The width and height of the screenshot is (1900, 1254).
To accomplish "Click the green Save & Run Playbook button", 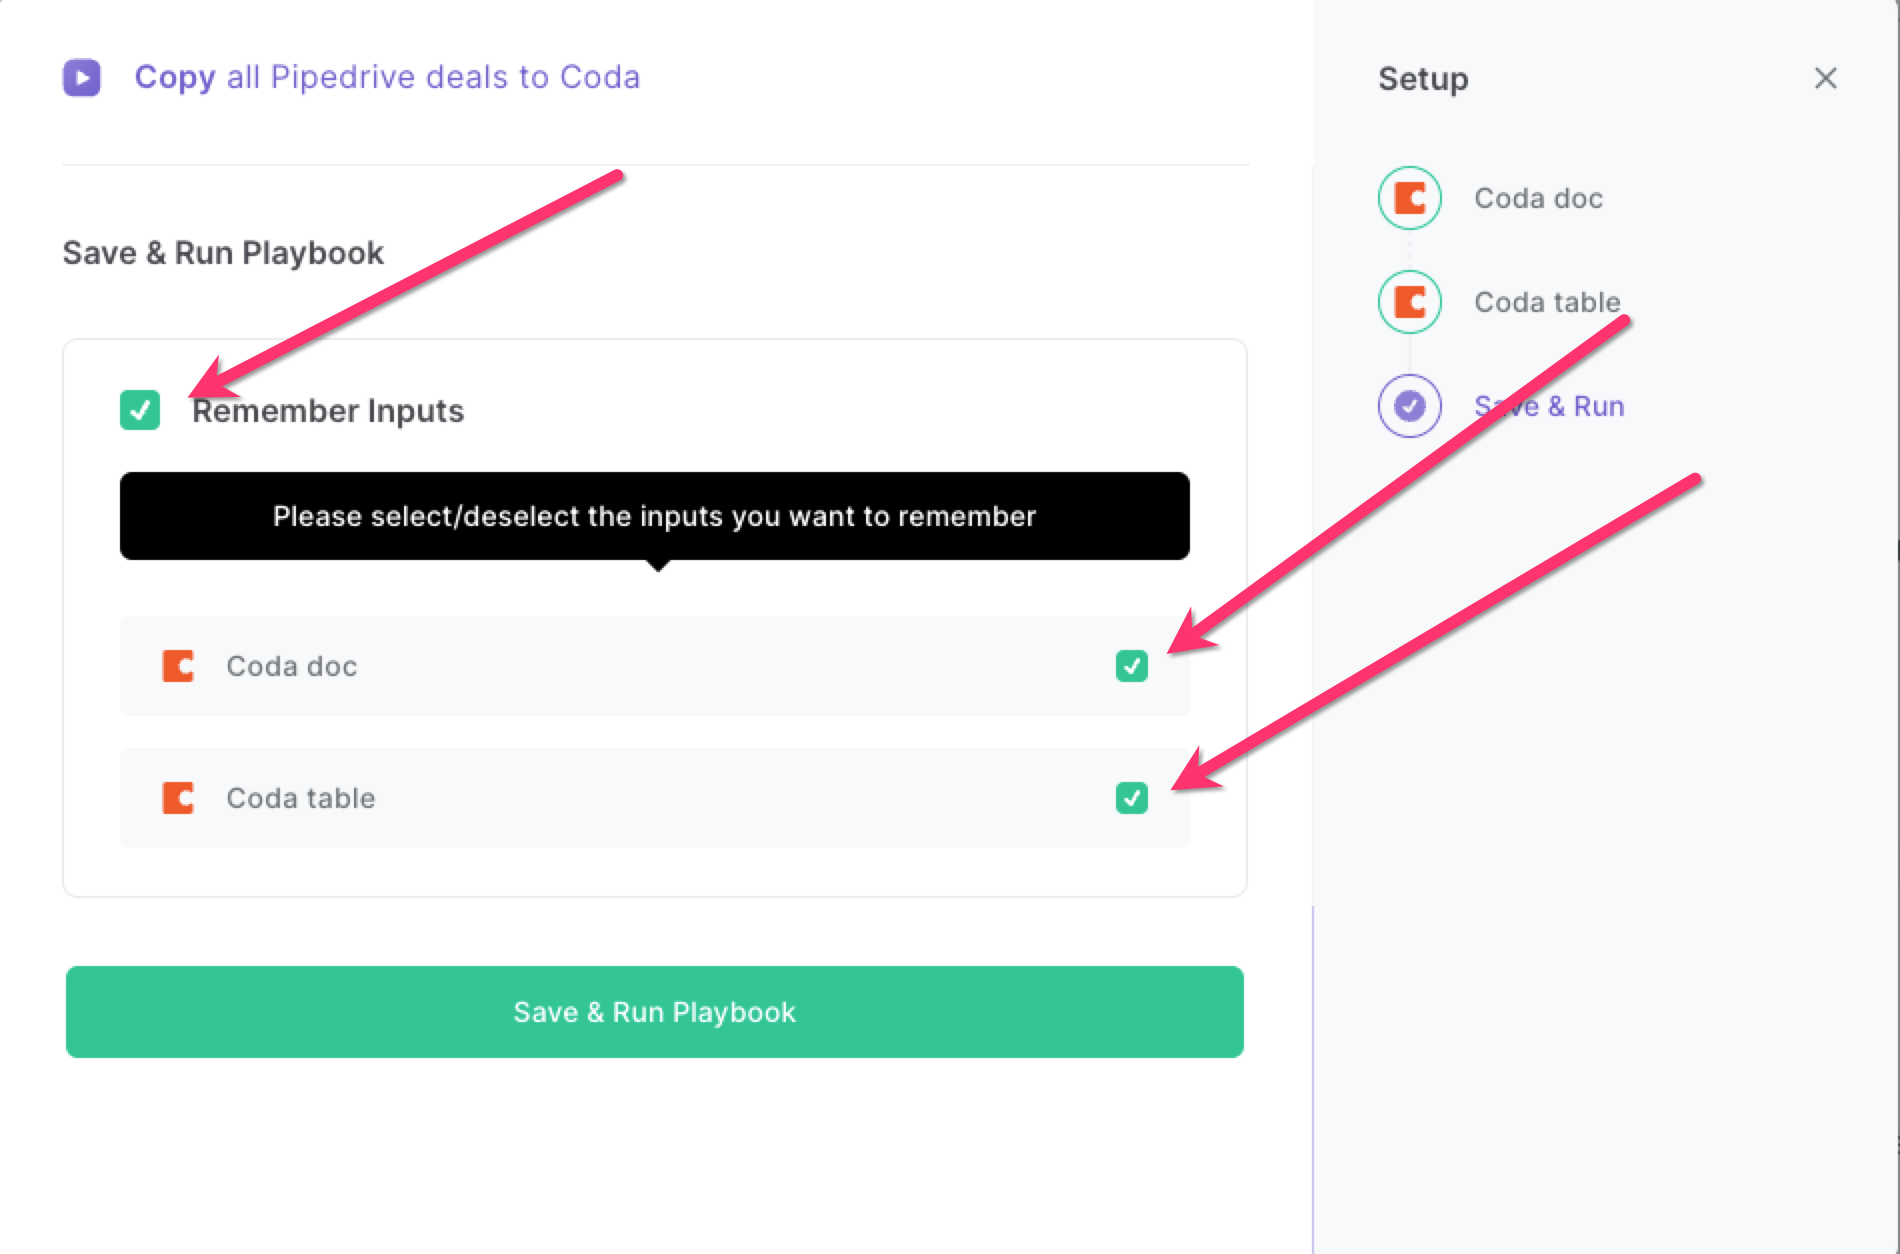I will (x=655, y=1012).
